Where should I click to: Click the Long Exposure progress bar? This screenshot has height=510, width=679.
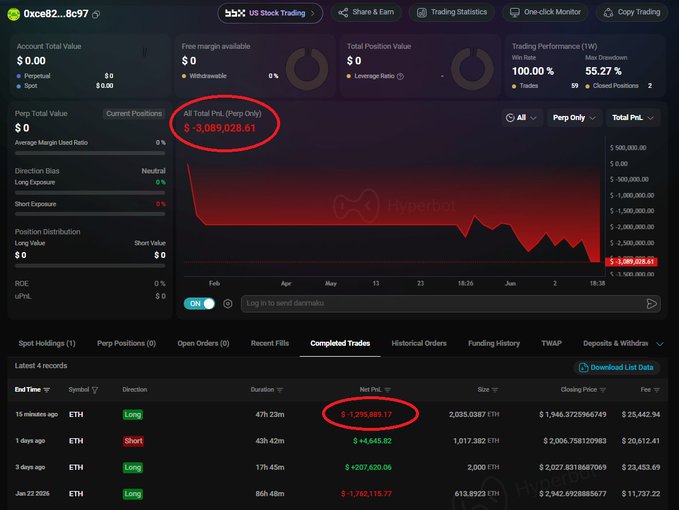coord(90,193)
